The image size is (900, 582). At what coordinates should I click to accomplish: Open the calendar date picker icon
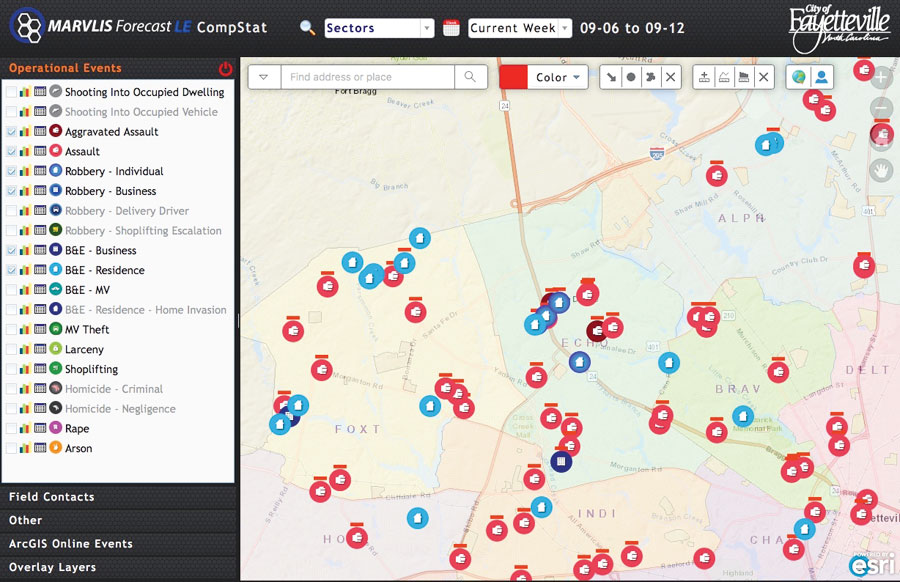tap(451, 28)
